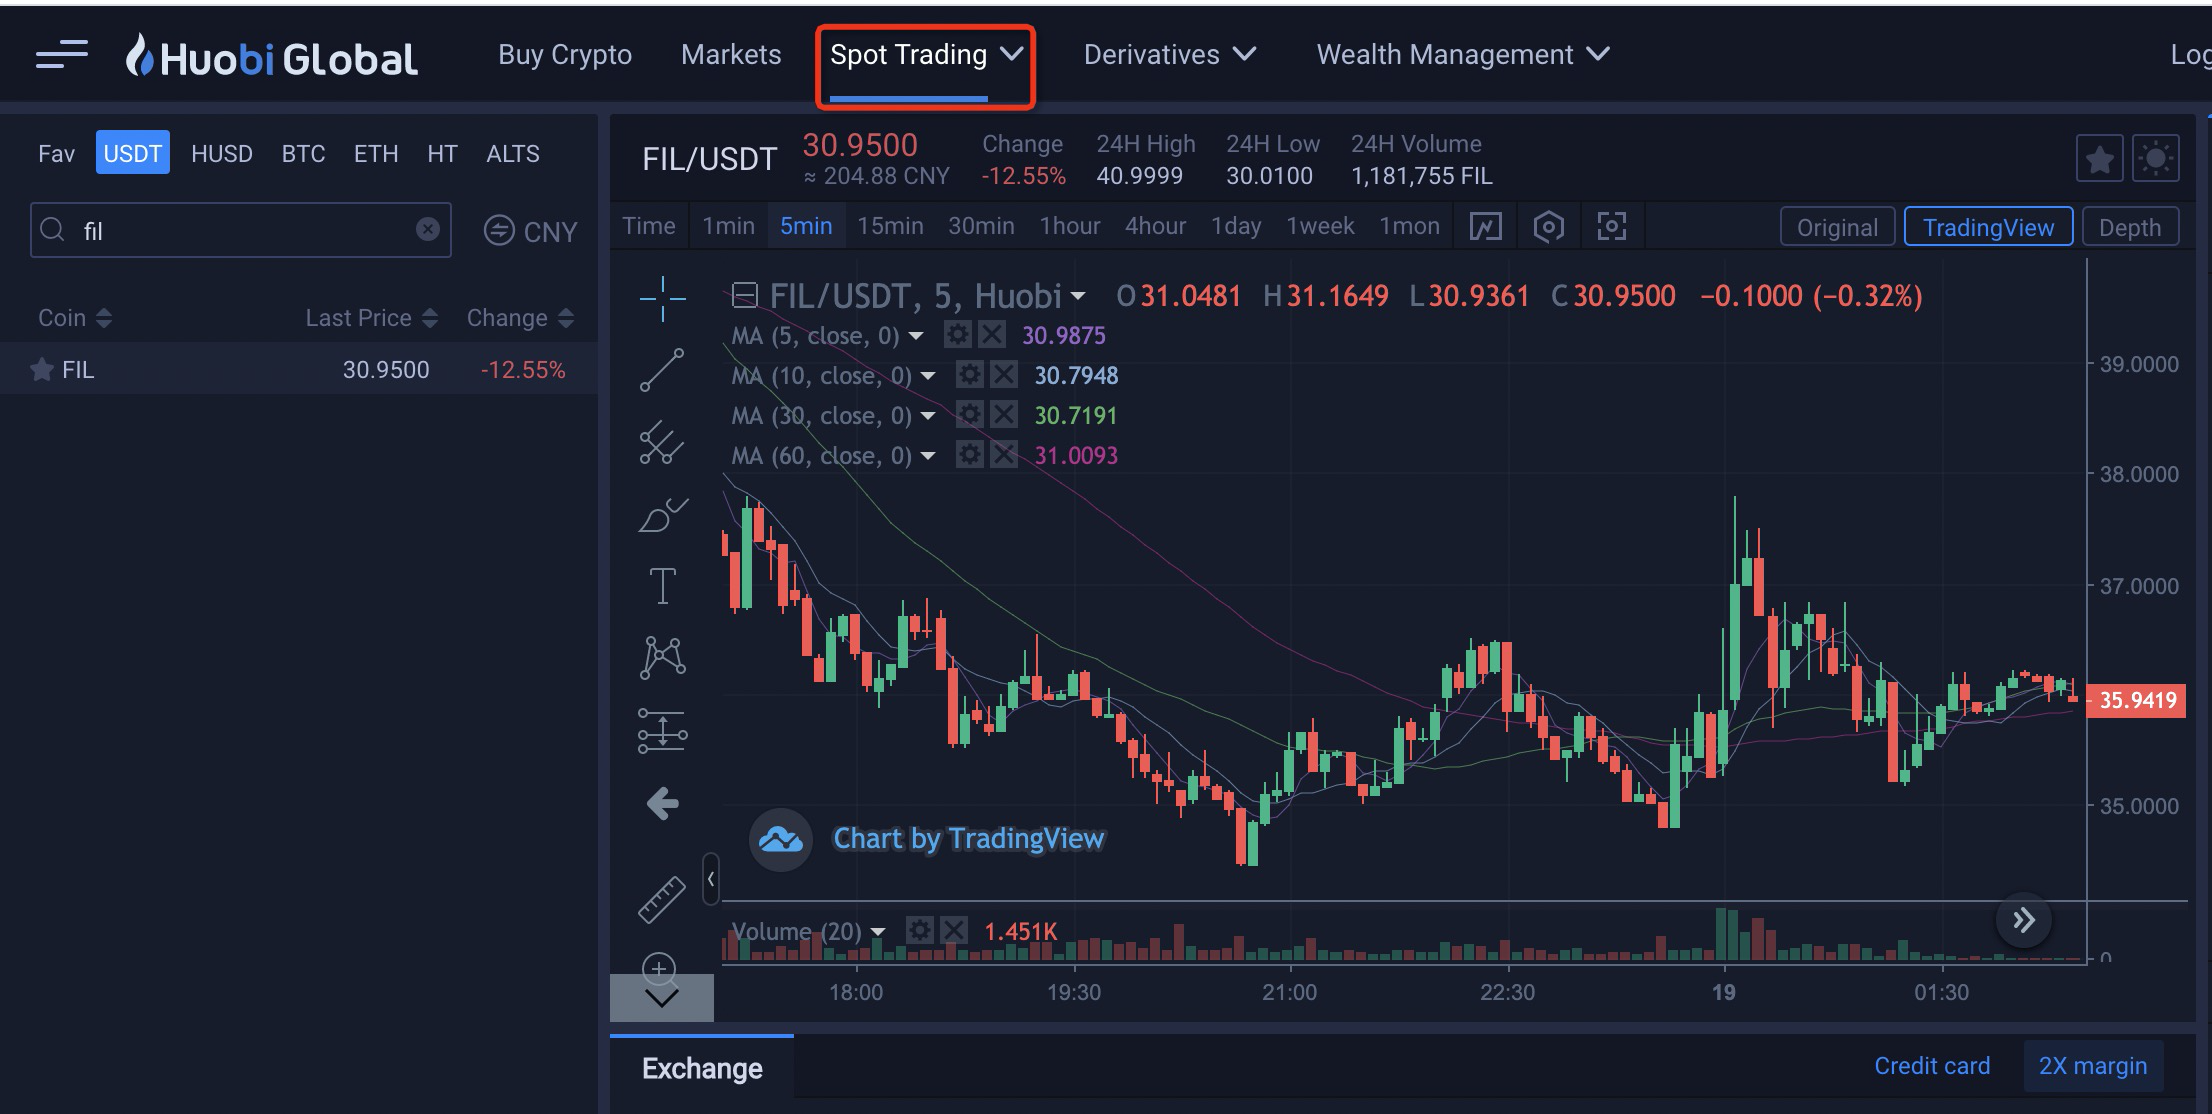
Task: Switch to BTC market tab
Action: (x=303, y=153)
